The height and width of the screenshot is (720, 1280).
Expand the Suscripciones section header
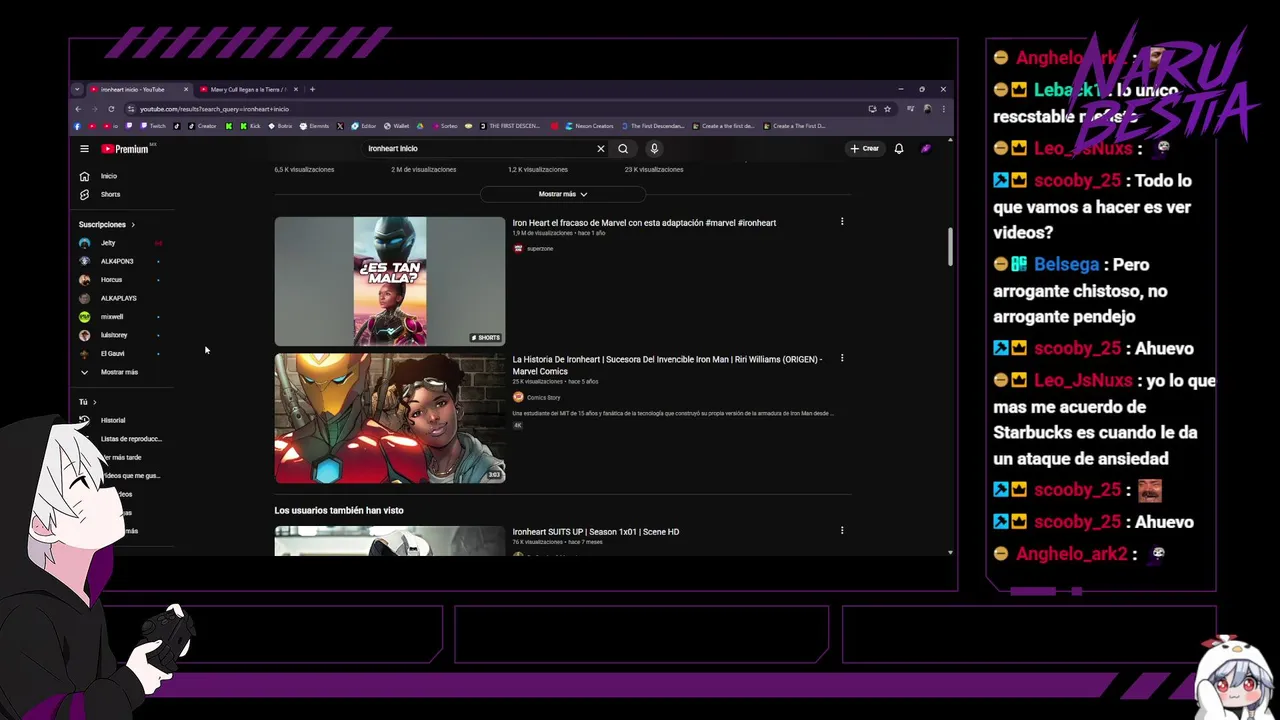coord(107,225)
